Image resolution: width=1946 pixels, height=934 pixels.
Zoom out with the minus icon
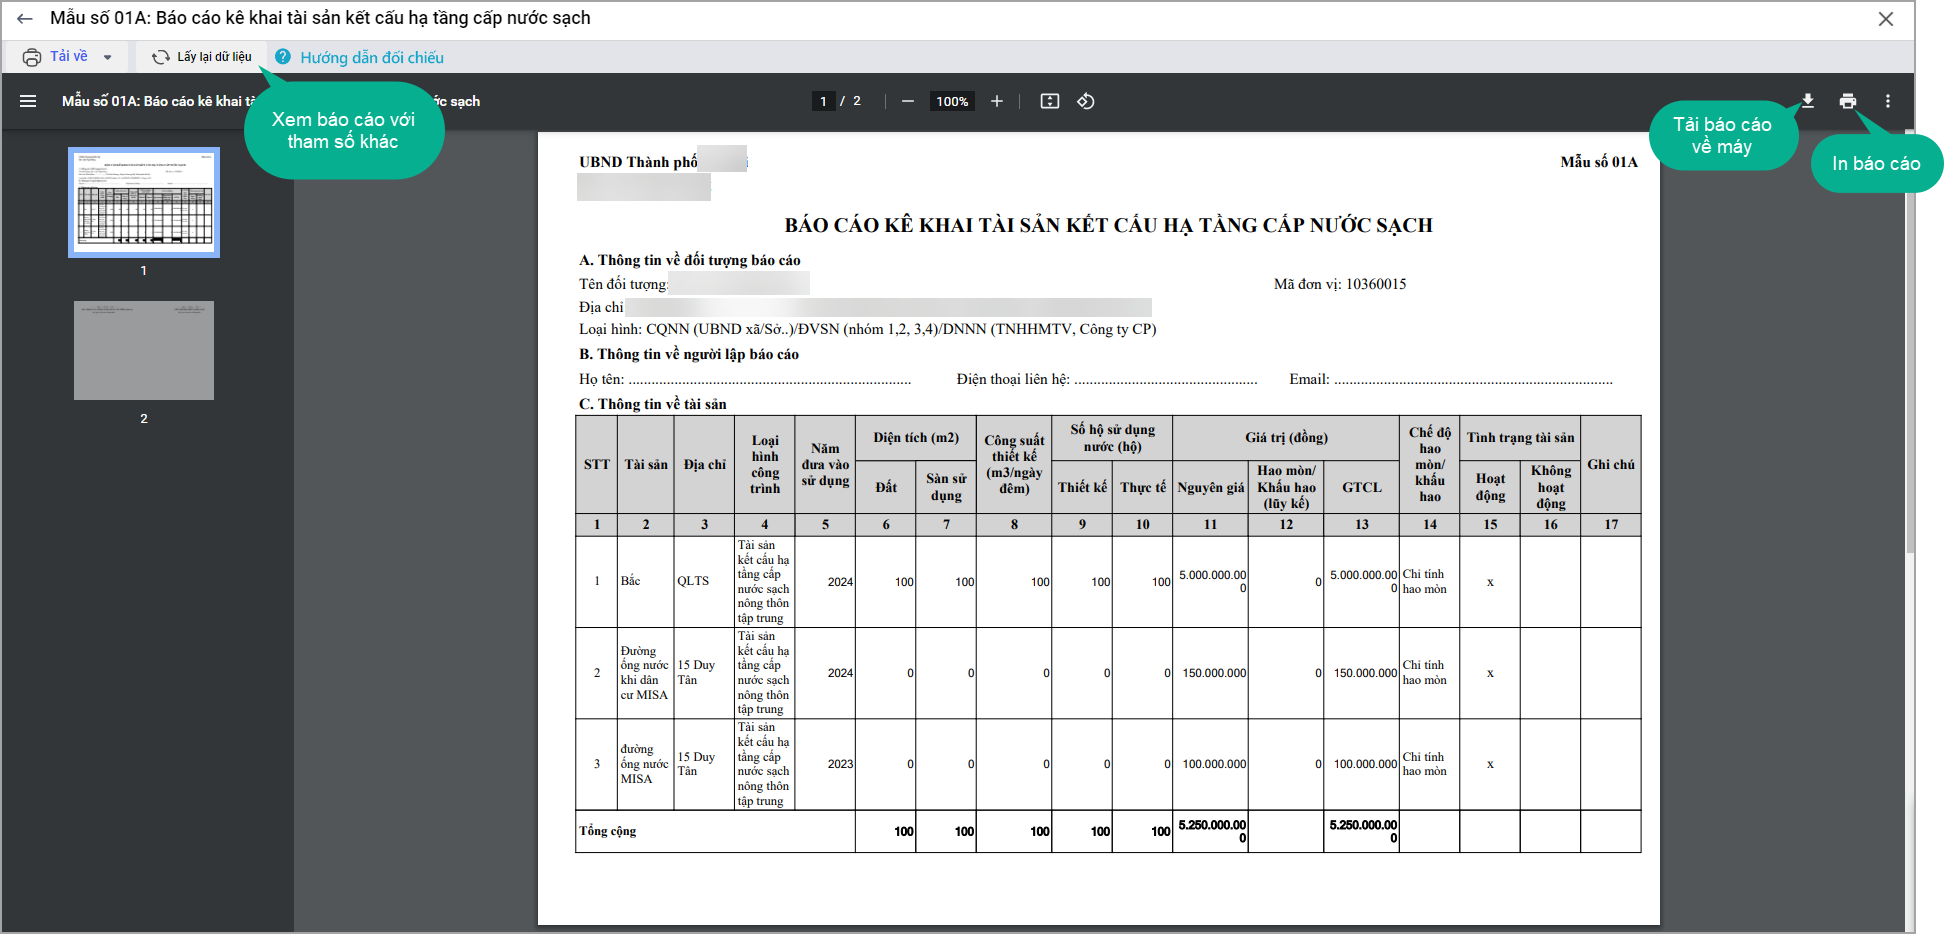908,101
